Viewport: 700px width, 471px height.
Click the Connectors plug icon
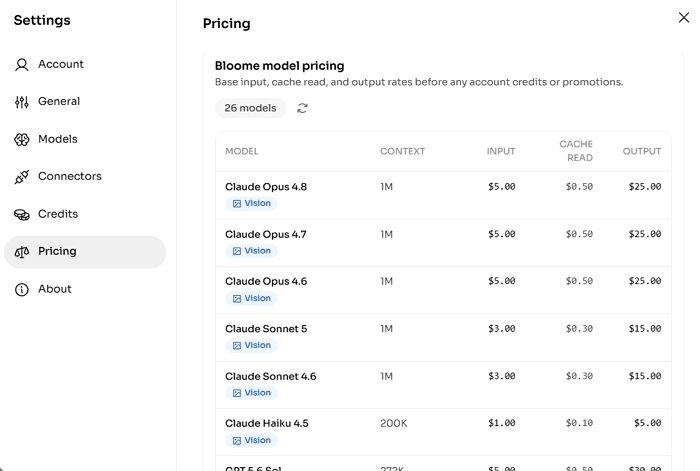21,177
